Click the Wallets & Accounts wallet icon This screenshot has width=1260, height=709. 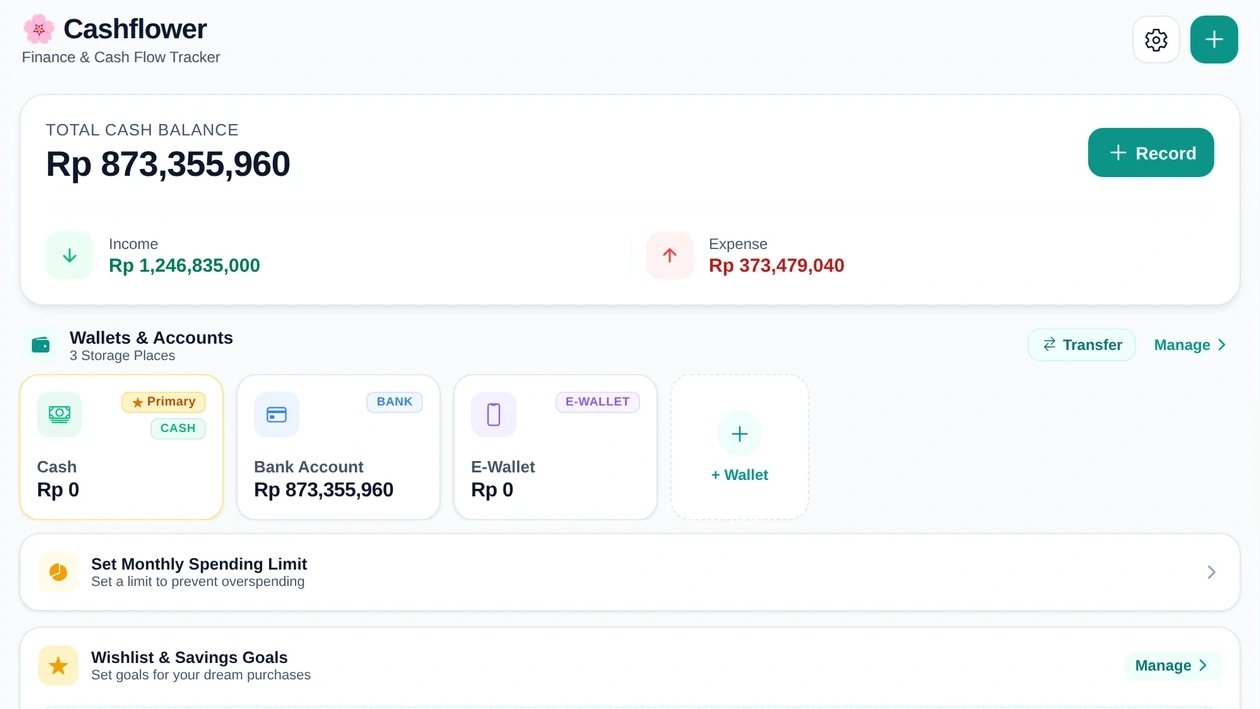click(x=41, y=345)
